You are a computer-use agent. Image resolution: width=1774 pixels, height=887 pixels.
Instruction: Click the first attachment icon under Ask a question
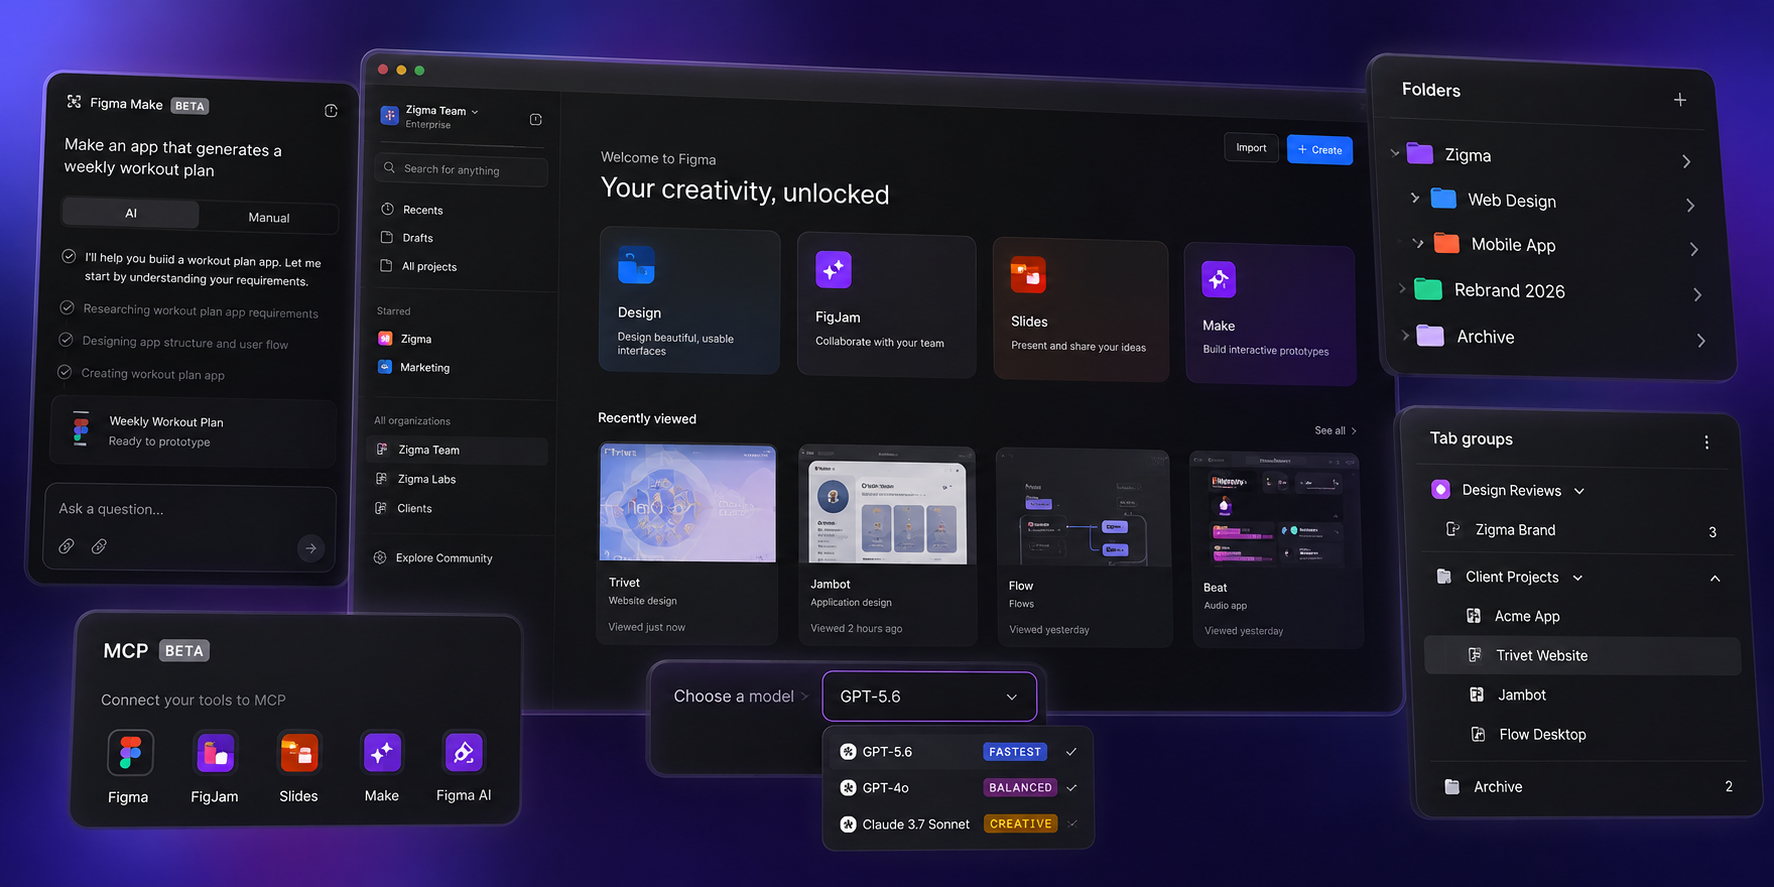[x=66, y=546]
